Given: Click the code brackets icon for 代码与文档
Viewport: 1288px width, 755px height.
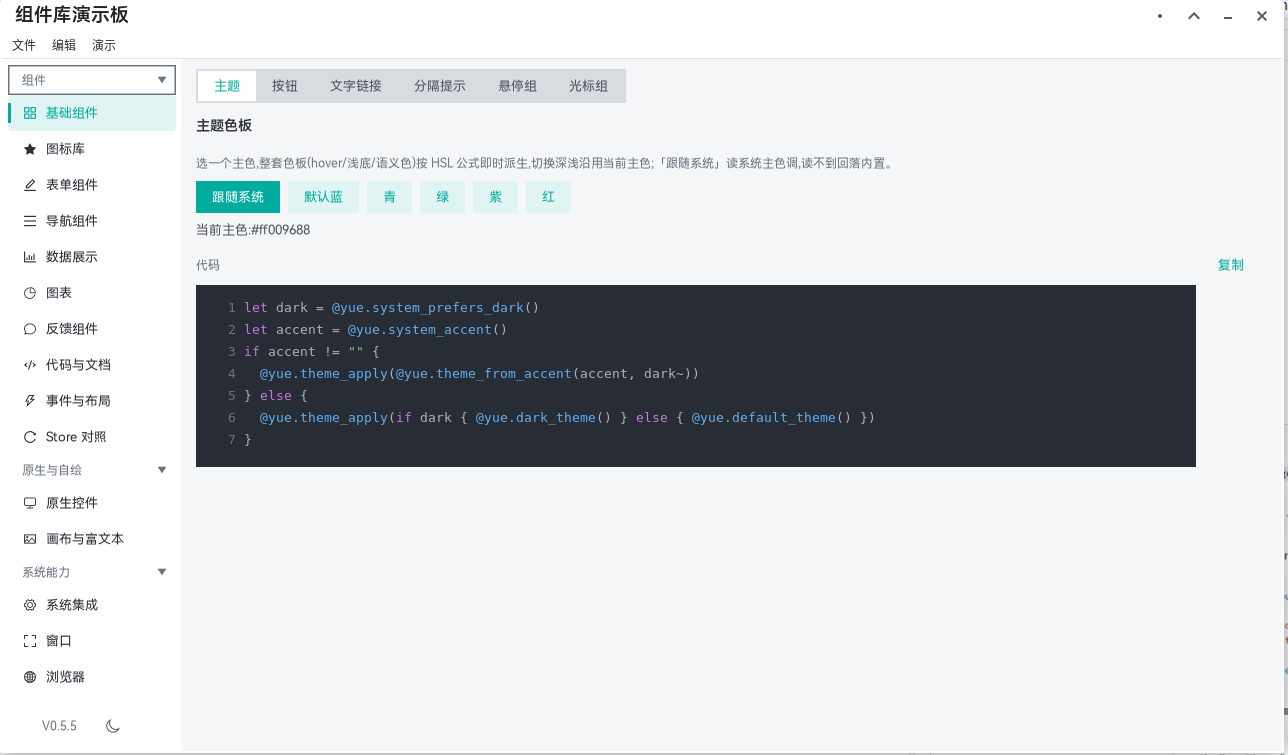Looking at the screenshot, I should 30,365.
